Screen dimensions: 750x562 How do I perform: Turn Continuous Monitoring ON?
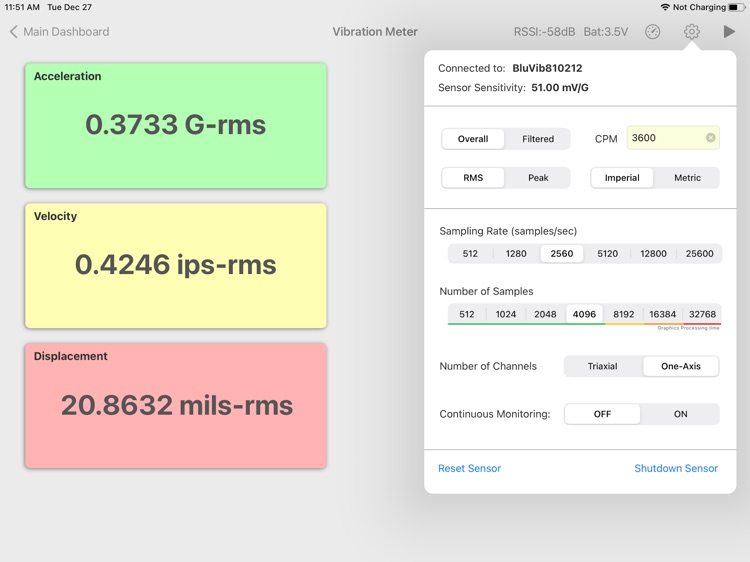(x=680, y=414)
